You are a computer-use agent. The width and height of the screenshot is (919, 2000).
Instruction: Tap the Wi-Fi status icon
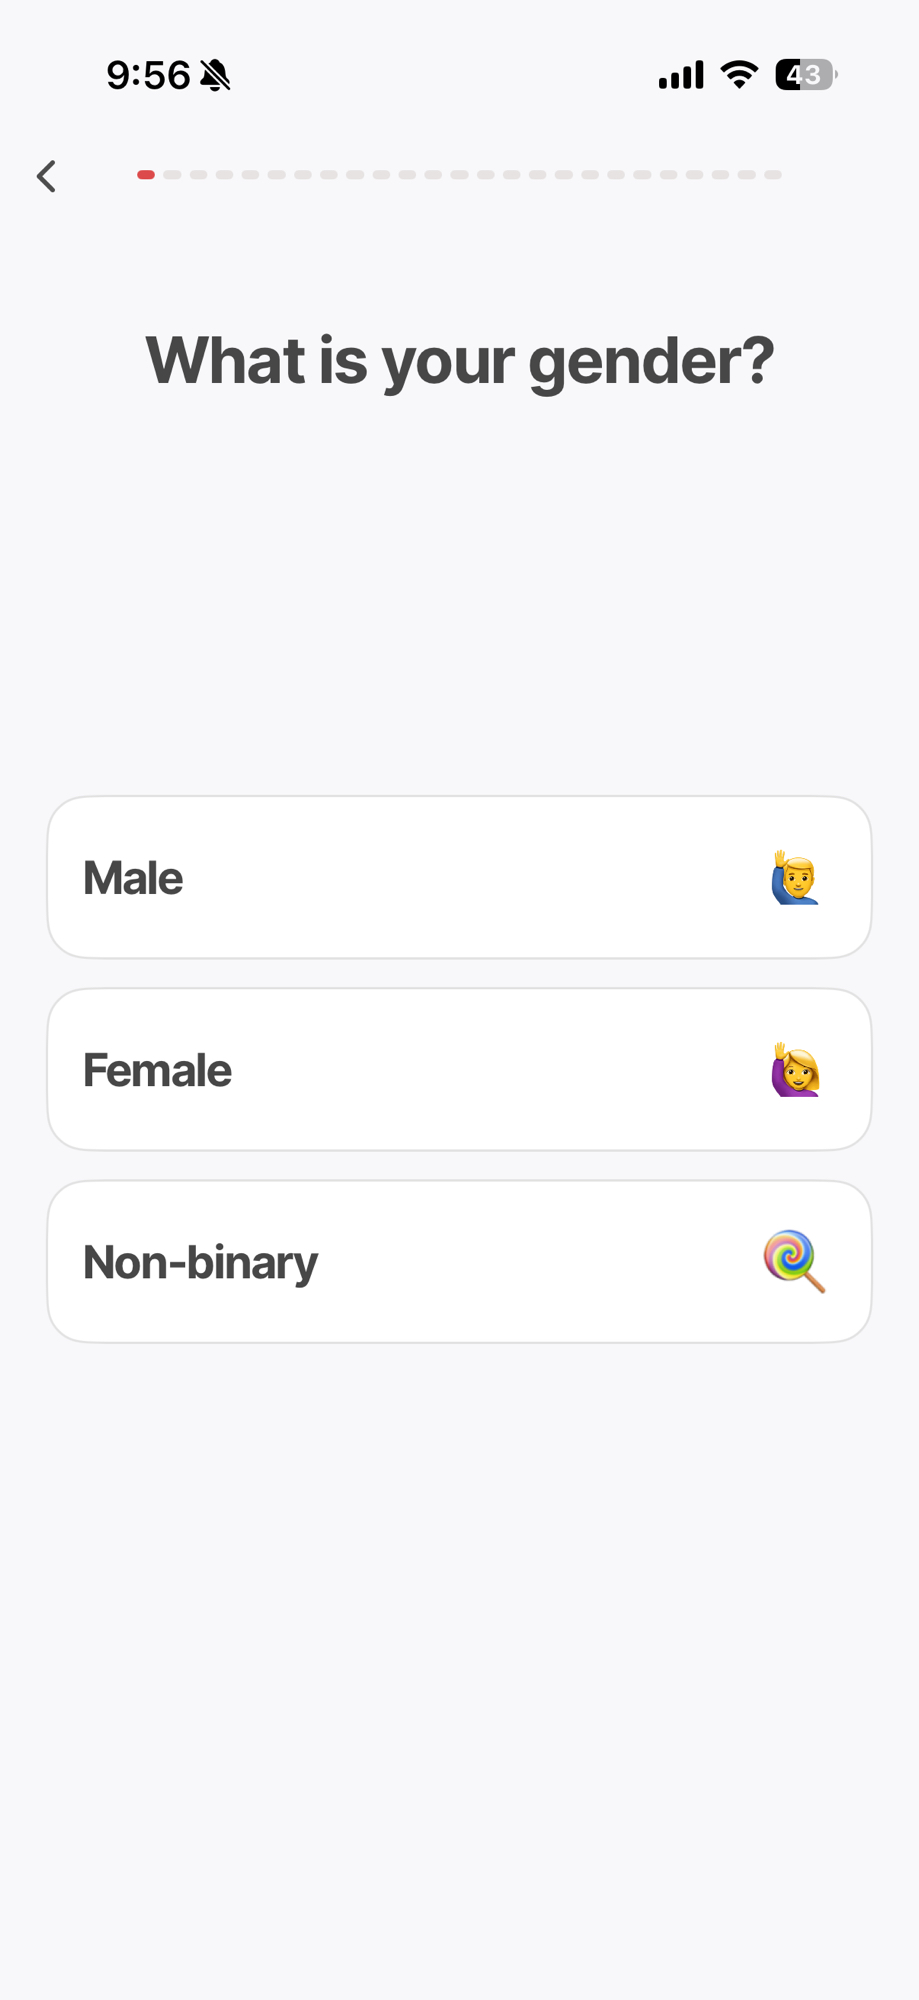739,75
